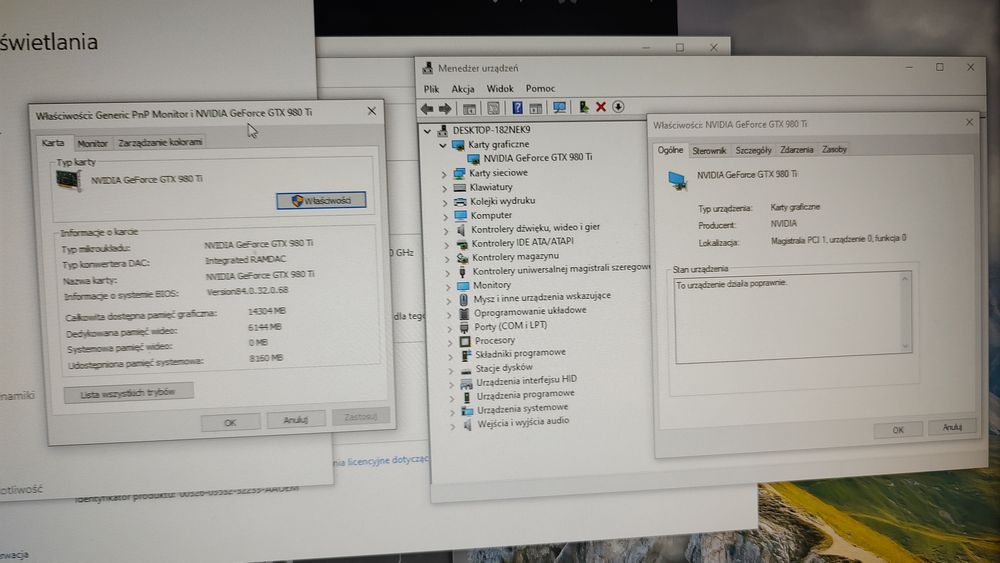Click Lista wszystkich trybów button
Image resolution: width=1000 pixels, height=563 pixels.
(128, 393)
